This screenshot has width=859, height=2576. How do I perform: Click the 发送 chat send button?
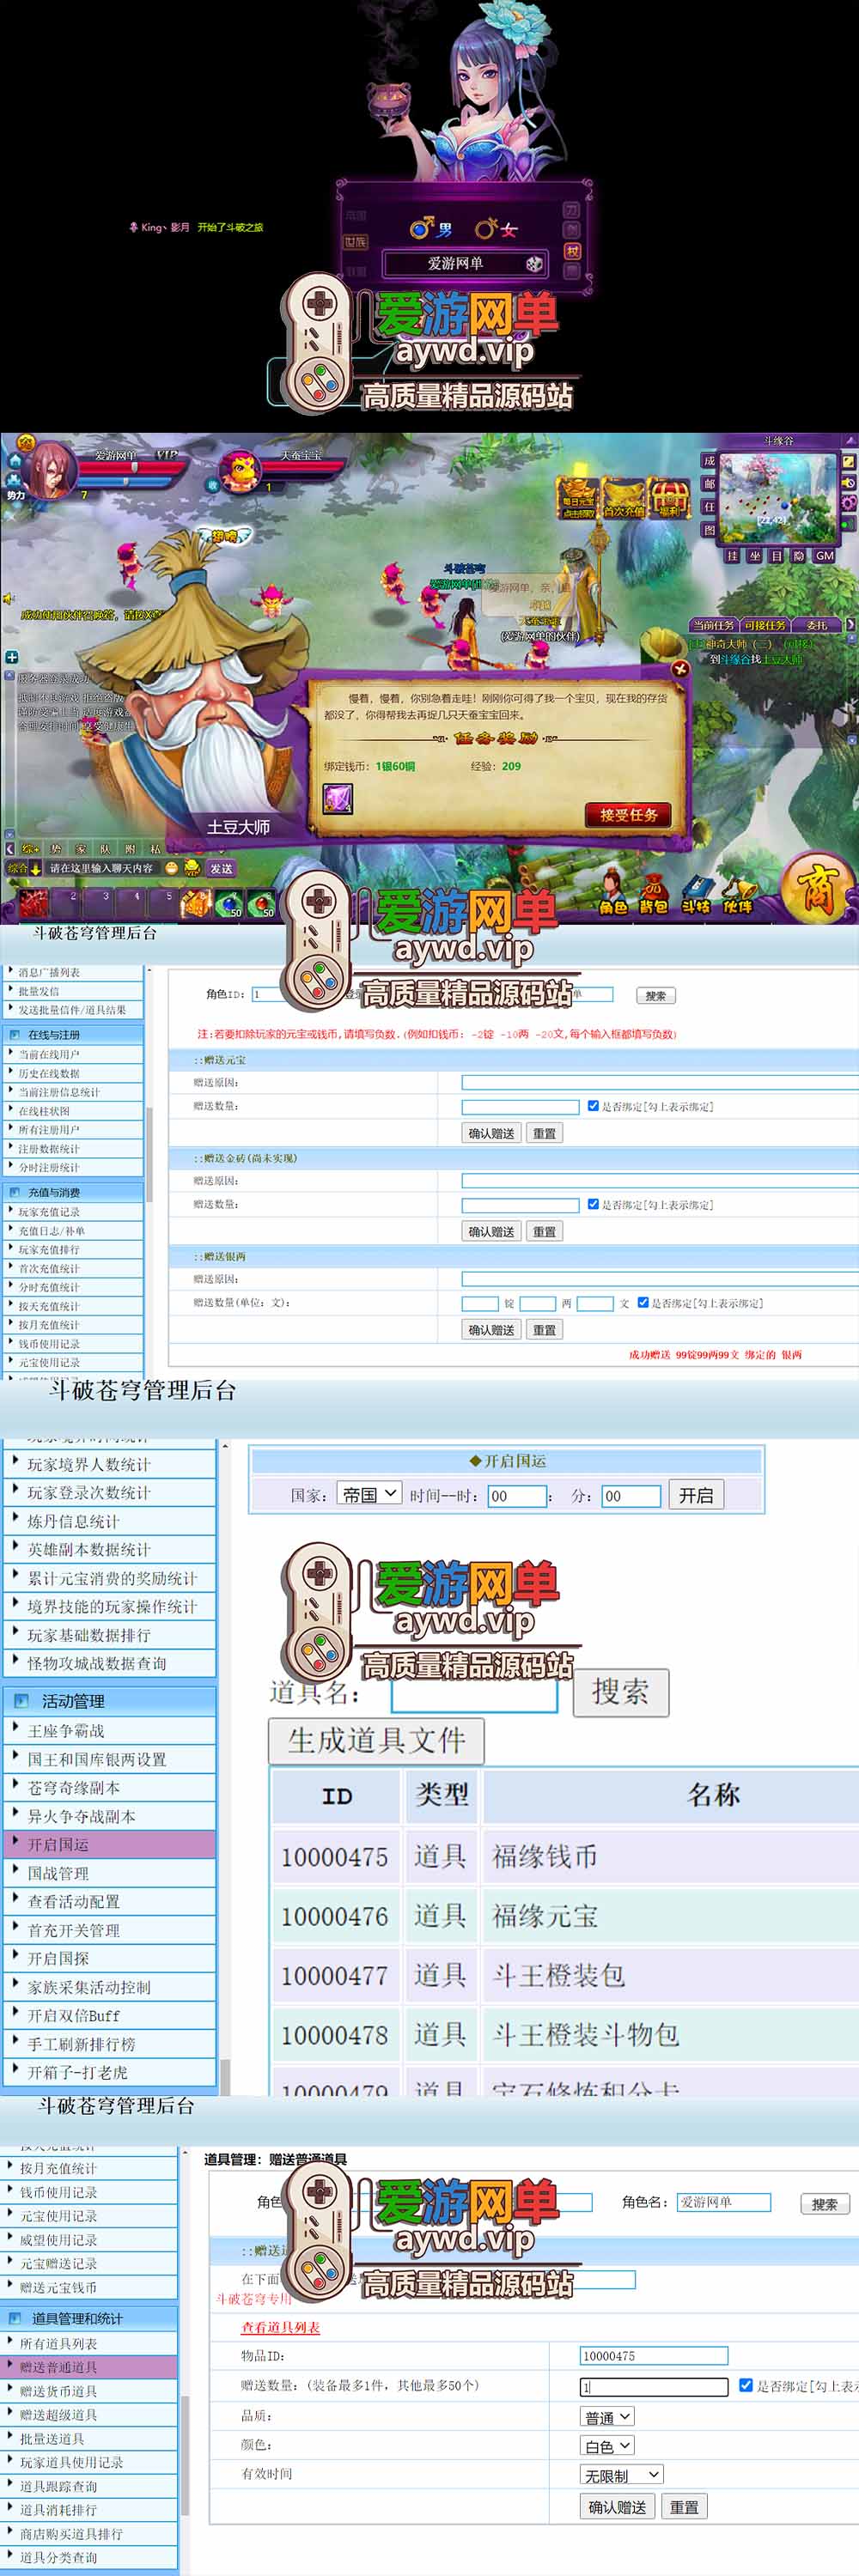[221, 869]
